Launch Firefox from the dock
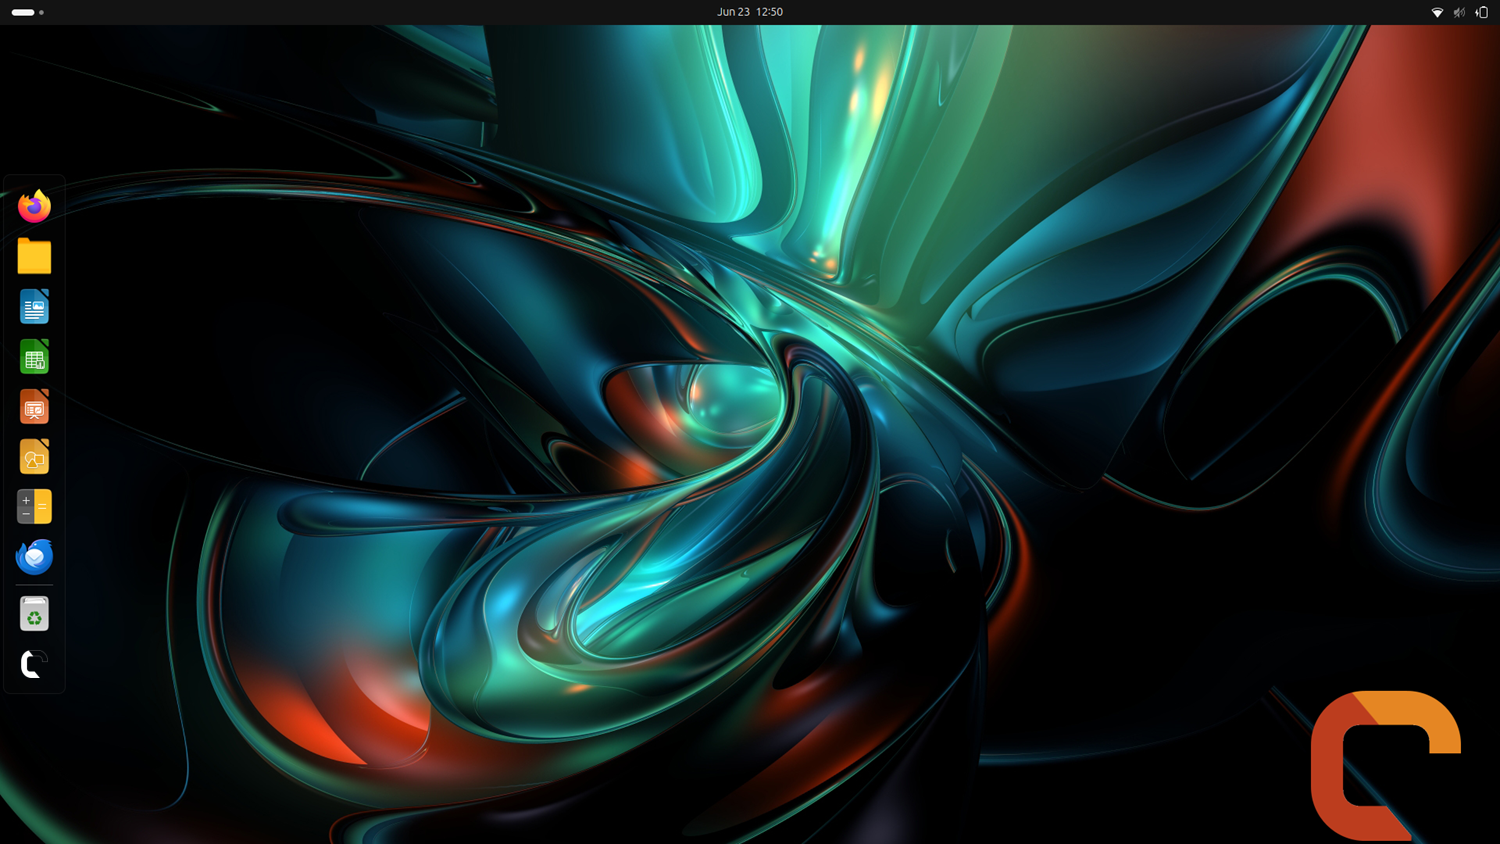This screenshot has width=1500, height=844. coord(34,206)
